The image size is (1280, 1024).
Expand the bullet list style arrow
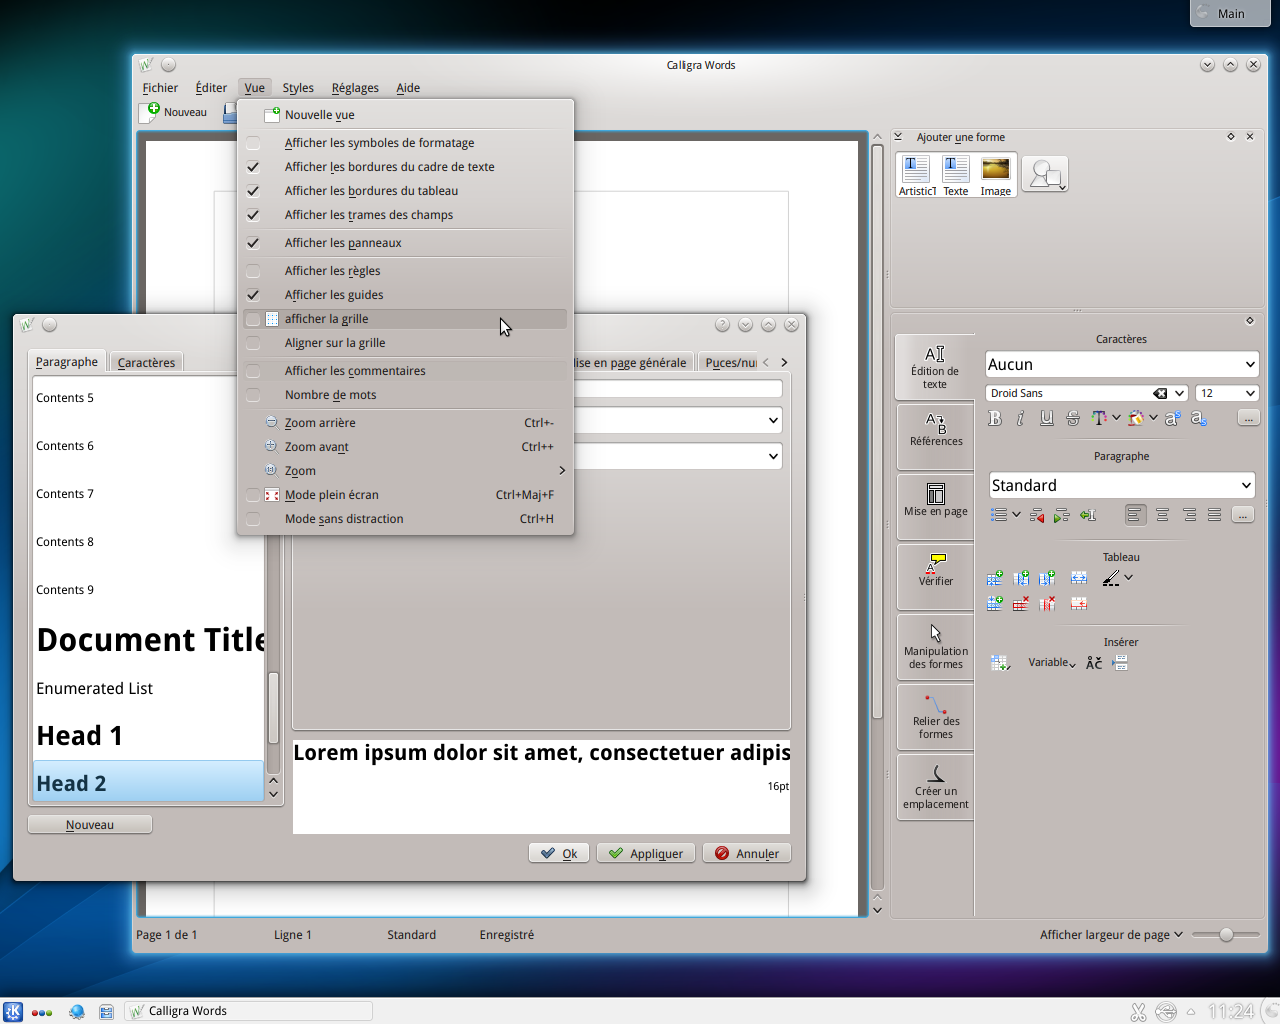click(x=1016, y=515)
